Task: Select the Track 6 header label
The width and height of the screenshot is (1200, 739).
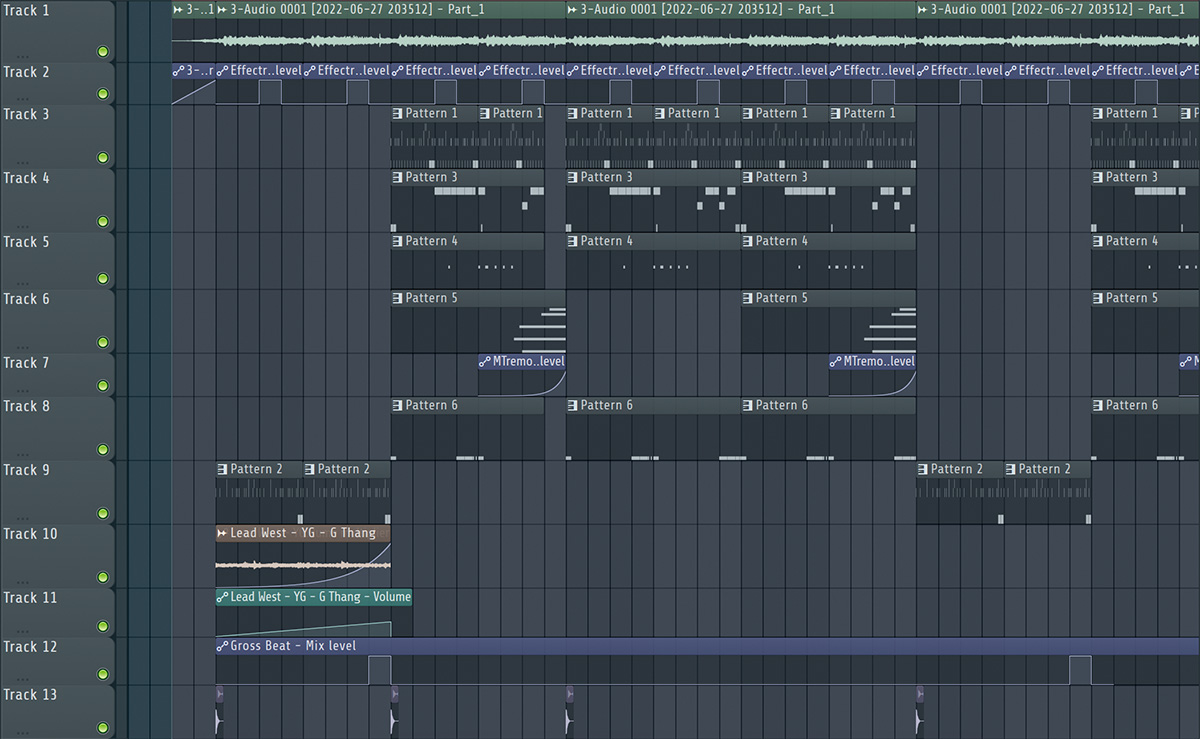Action: coord(26,299)
